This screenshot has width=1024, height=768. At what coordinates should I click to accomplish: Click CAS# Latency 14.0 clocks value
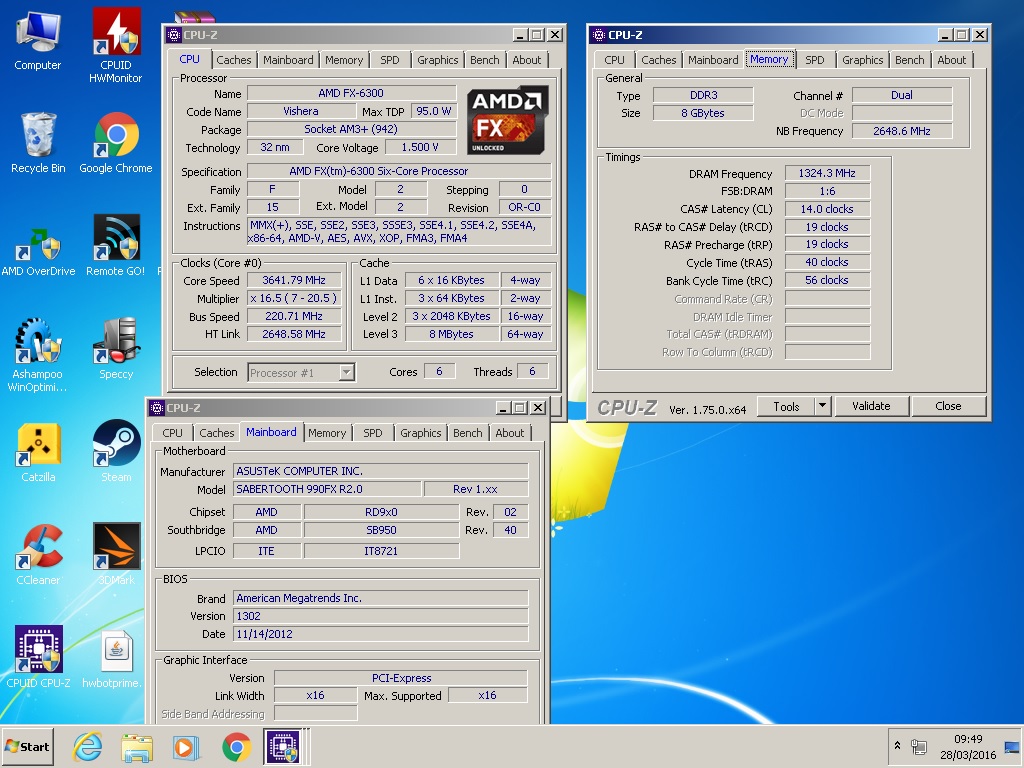tap(827, 209)
